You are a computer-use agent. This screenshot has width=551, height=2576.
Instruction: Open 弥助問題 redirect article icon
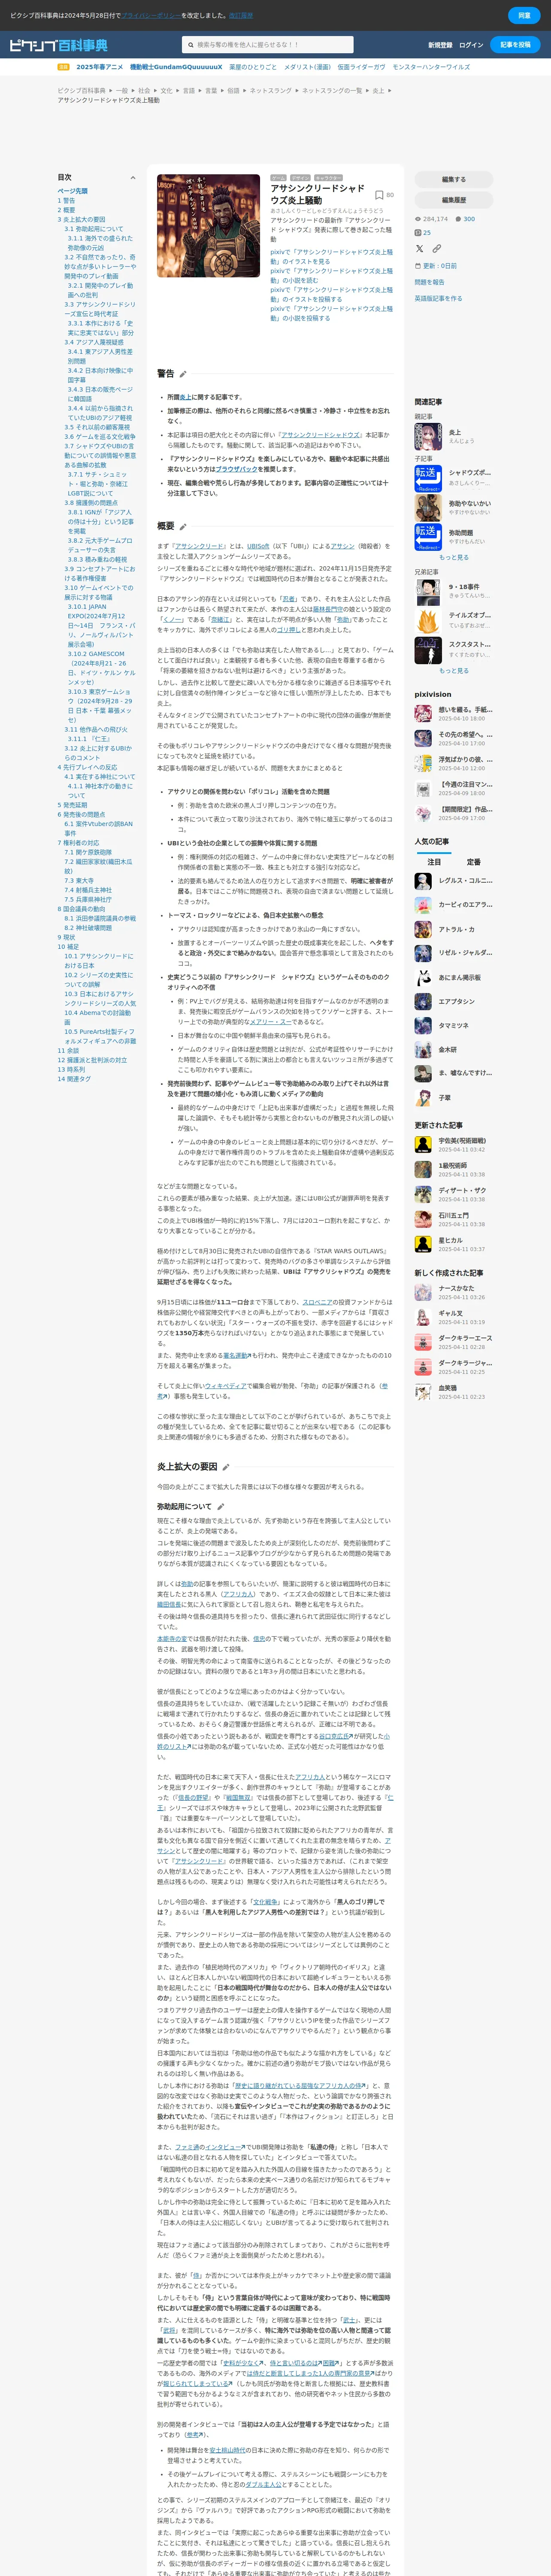click(428, 537)
